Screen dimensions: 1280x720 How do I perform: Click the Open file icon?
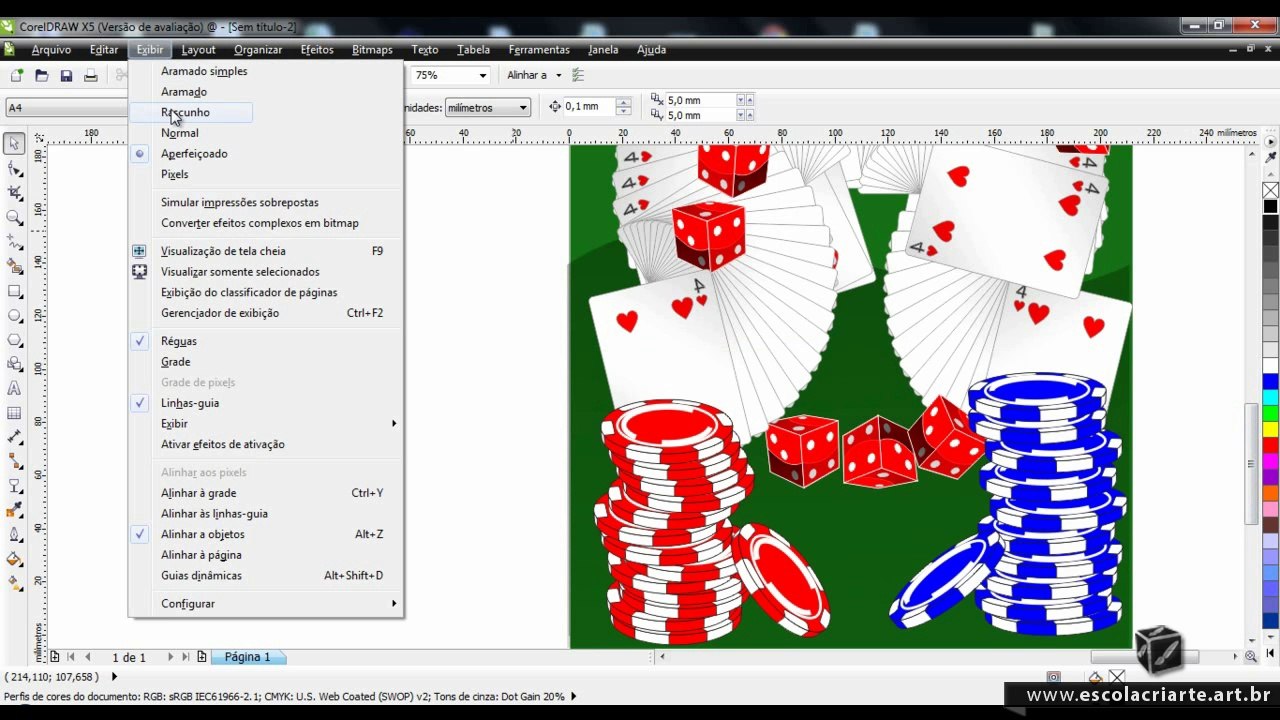[x=42, y=75]
